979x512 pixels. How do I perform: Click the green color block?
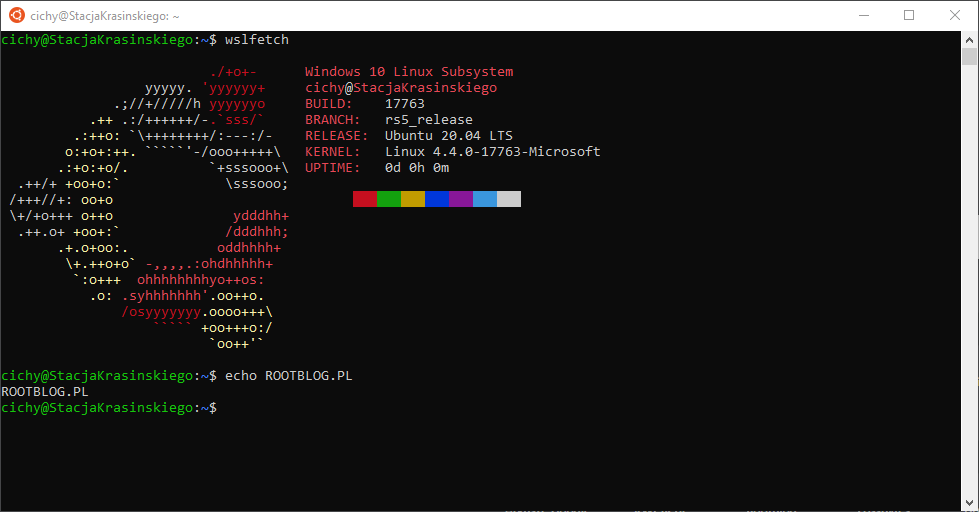389,199
